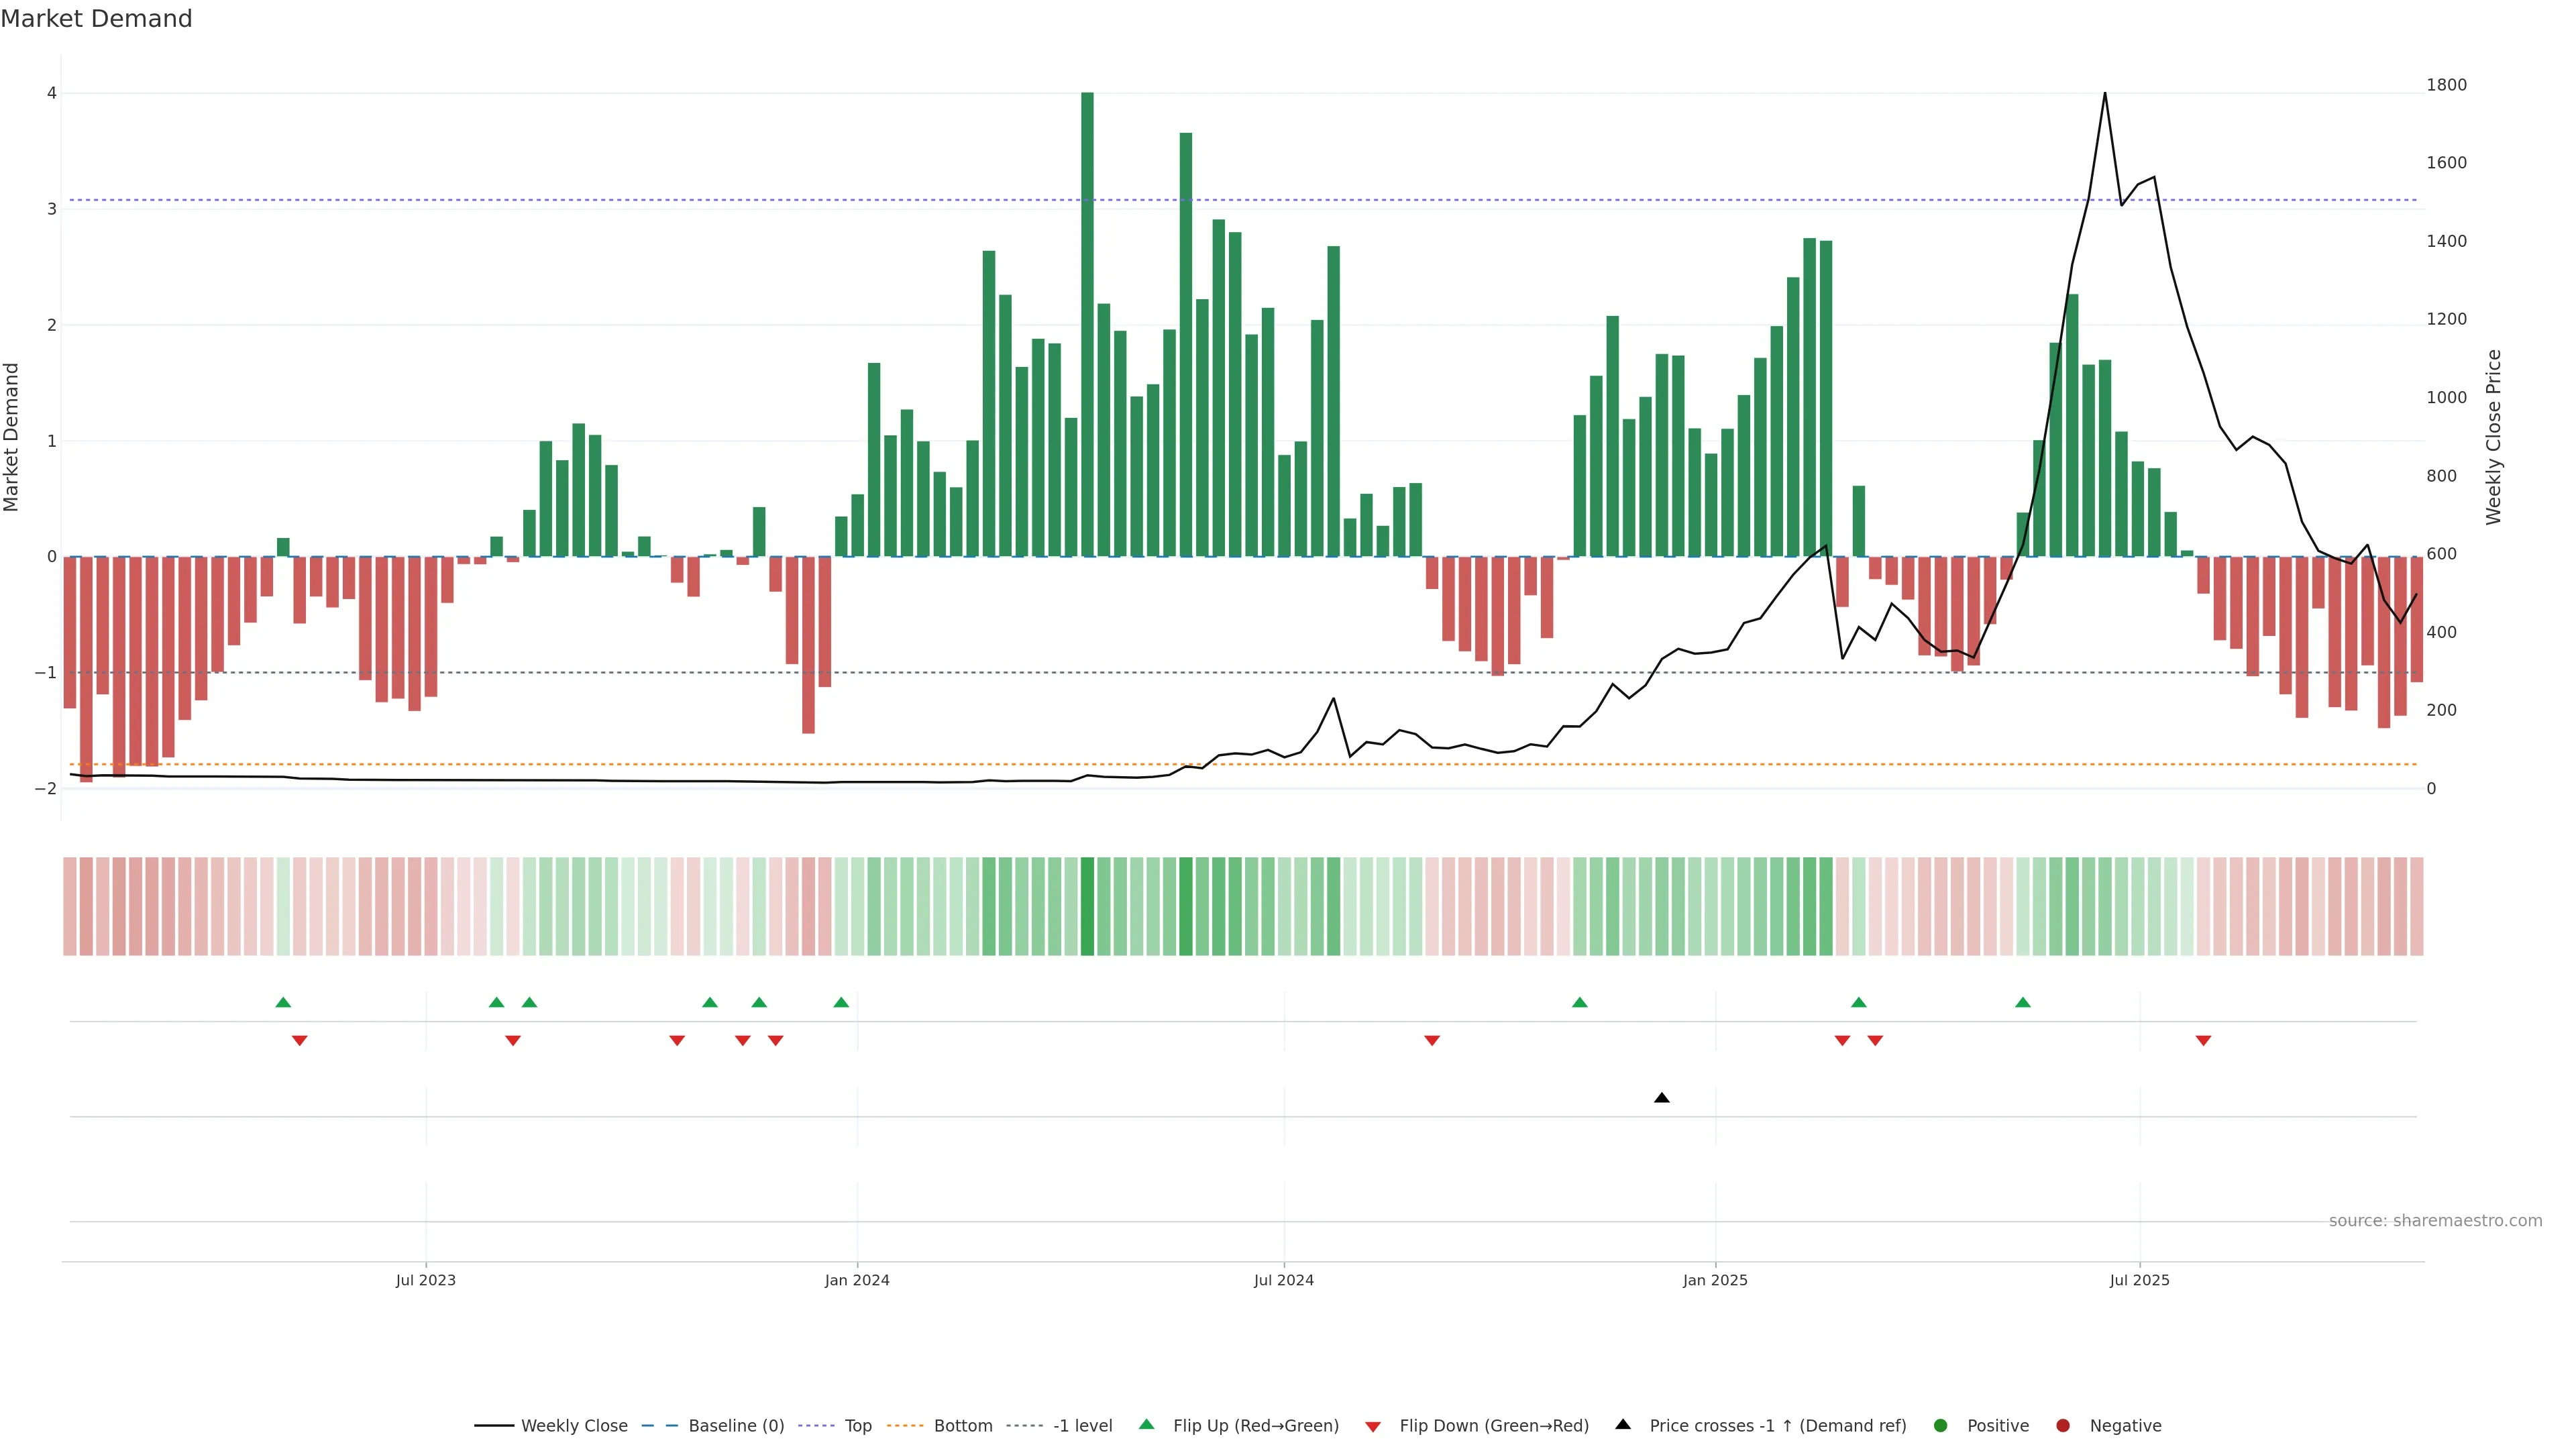Click the darkest green heatmap strip cell

[x=1087, y=906]
